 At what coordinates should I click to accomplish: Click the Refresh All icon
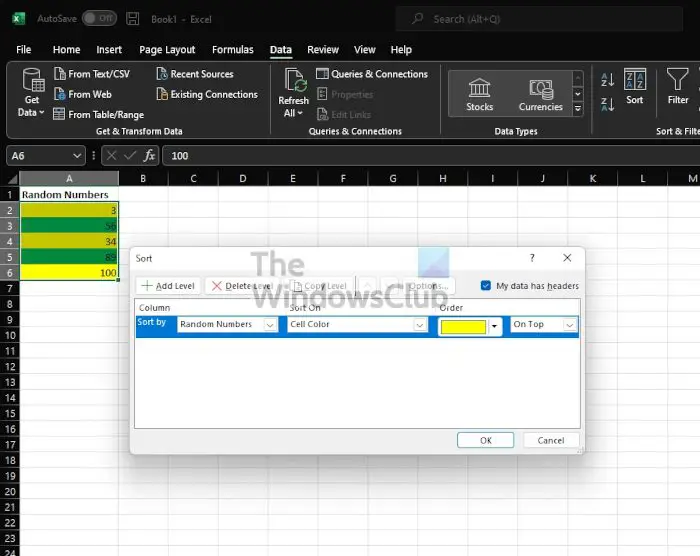click(x=295, y=80)
